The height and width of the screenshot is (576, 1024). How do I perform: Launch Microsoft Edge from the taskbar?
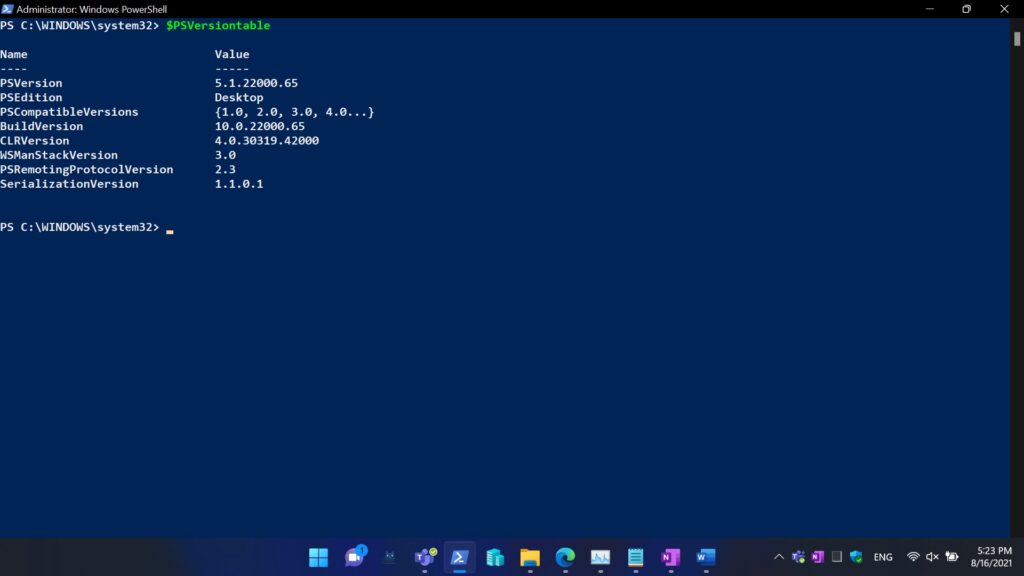564,557
